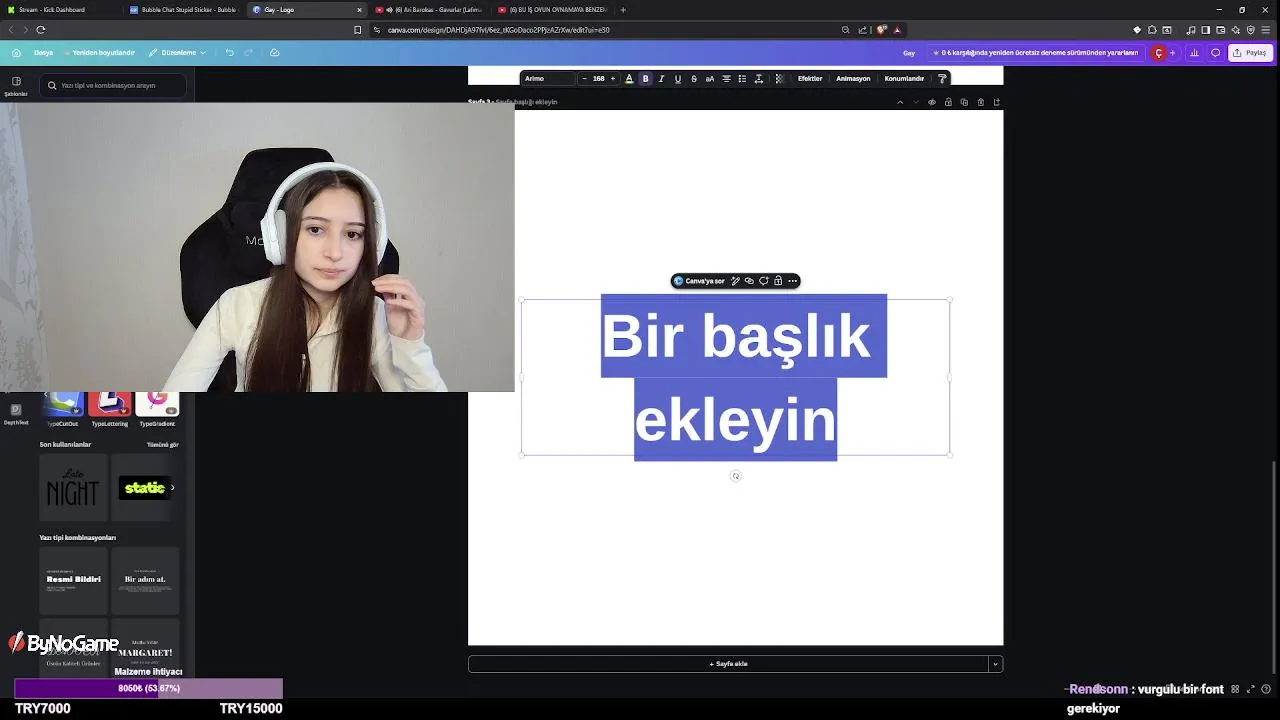
Task: Delete the current page
Action: pos(980,102)
